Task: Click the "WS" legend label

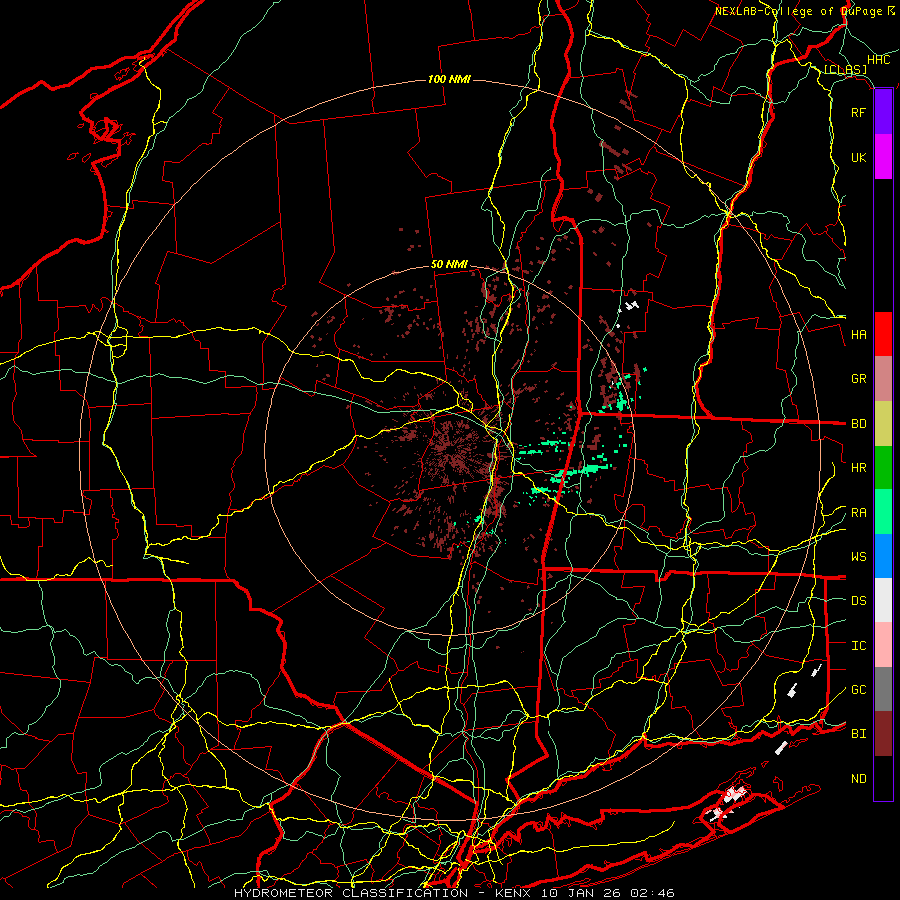Action: point(859,557)
